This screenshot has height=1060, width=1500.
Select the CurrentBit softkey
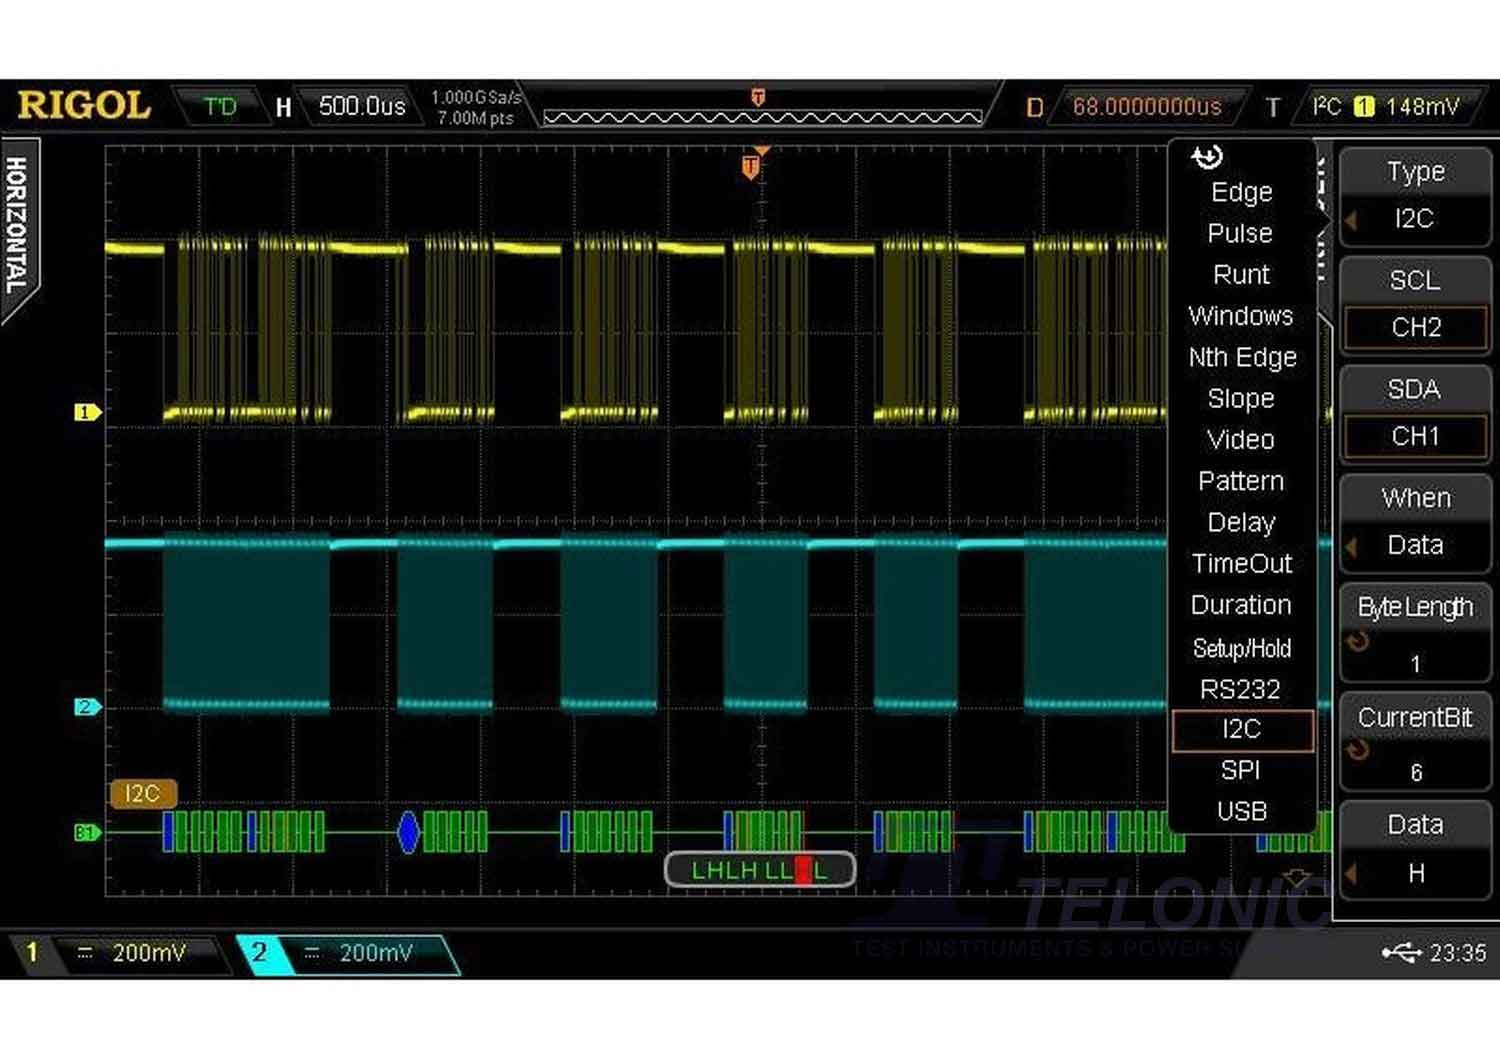point(1414,740)
